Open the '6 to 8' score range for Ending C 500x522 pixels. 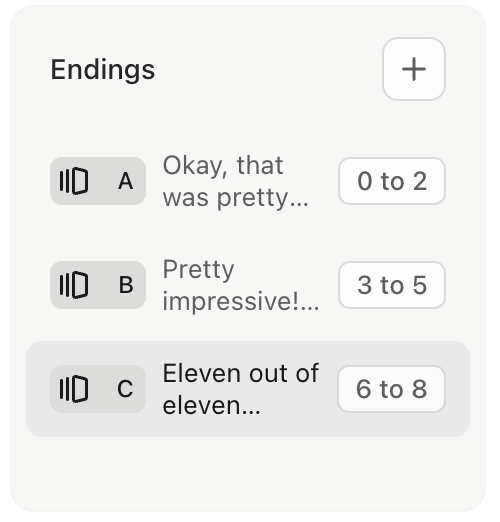[392, 389]
